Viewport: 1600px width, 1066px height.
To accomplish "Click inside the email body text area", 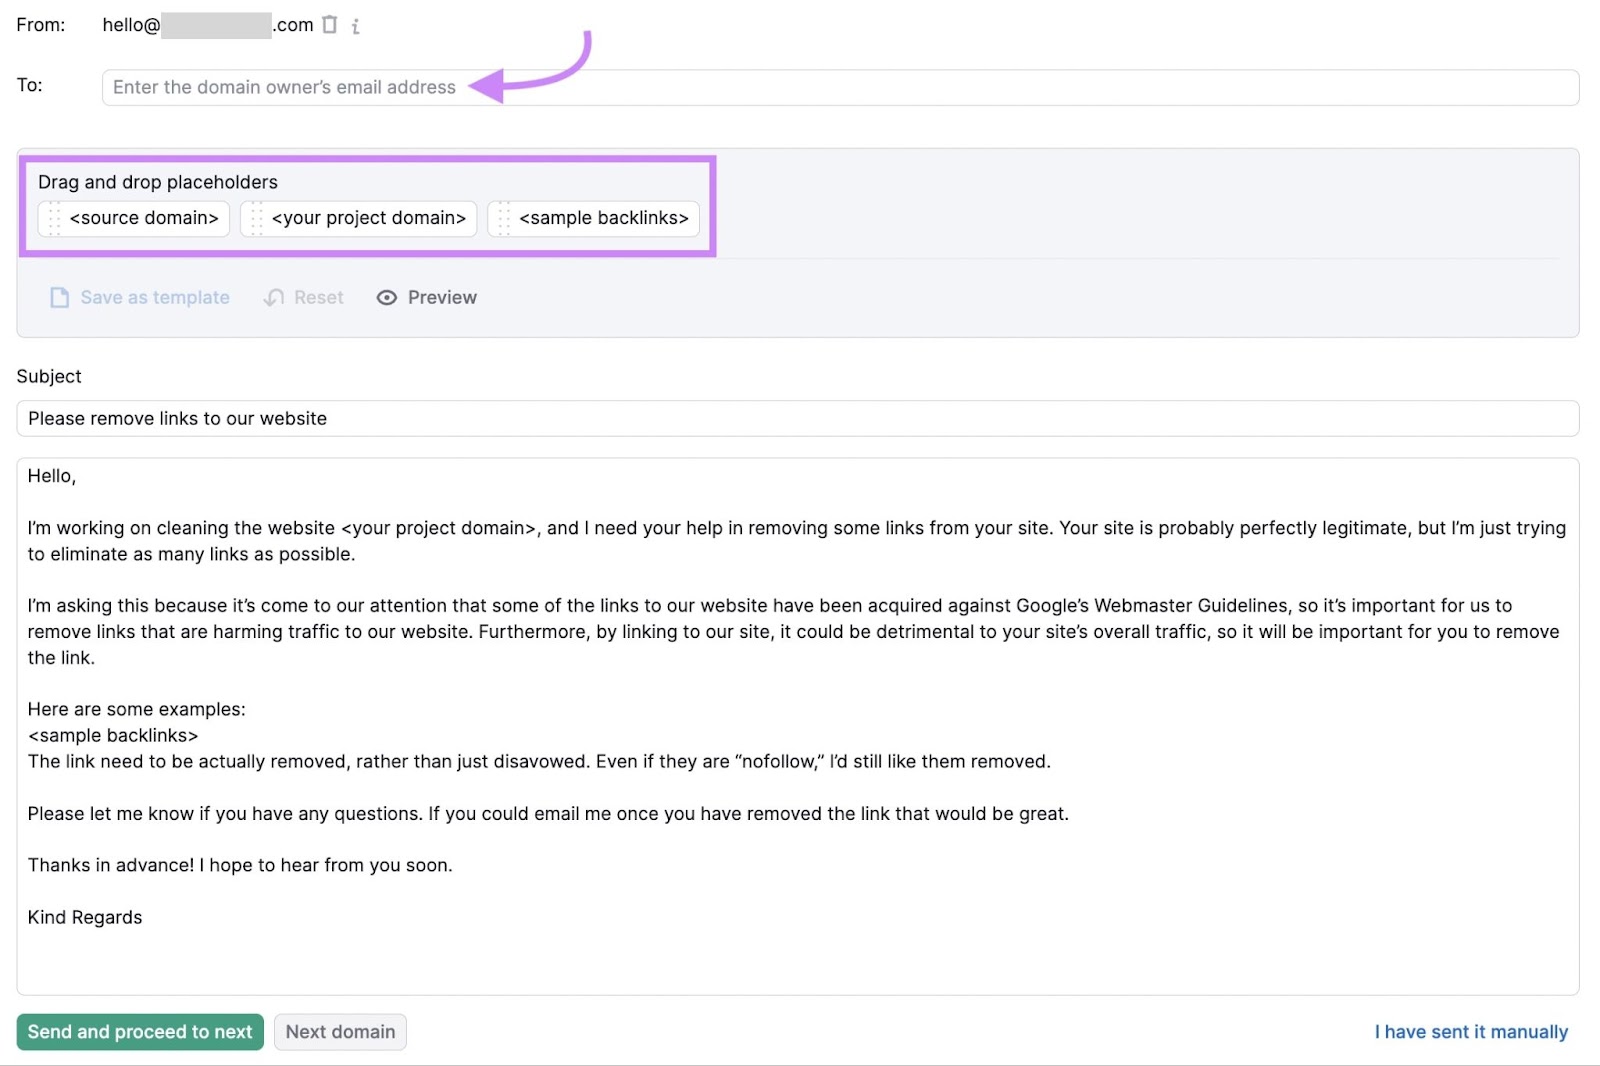I will (x=798, y=726).
